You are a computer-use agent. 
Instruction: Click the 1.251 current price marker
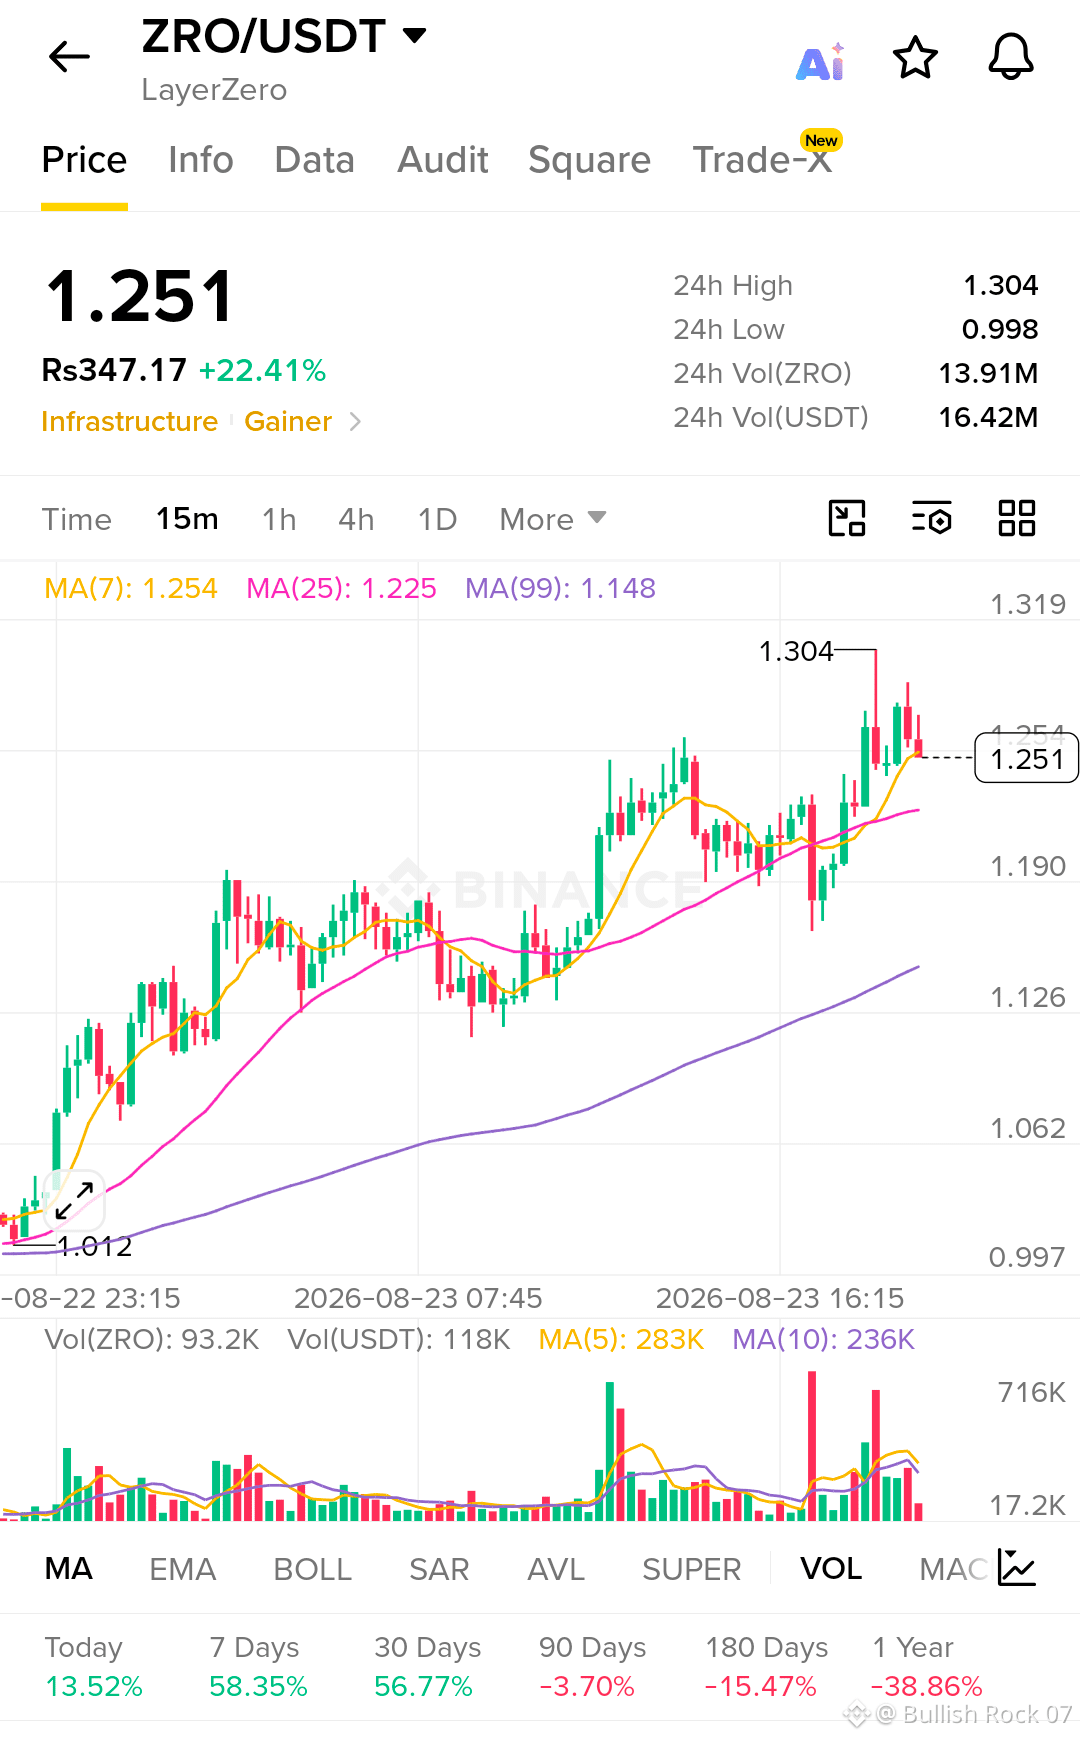coord(1027,759)
